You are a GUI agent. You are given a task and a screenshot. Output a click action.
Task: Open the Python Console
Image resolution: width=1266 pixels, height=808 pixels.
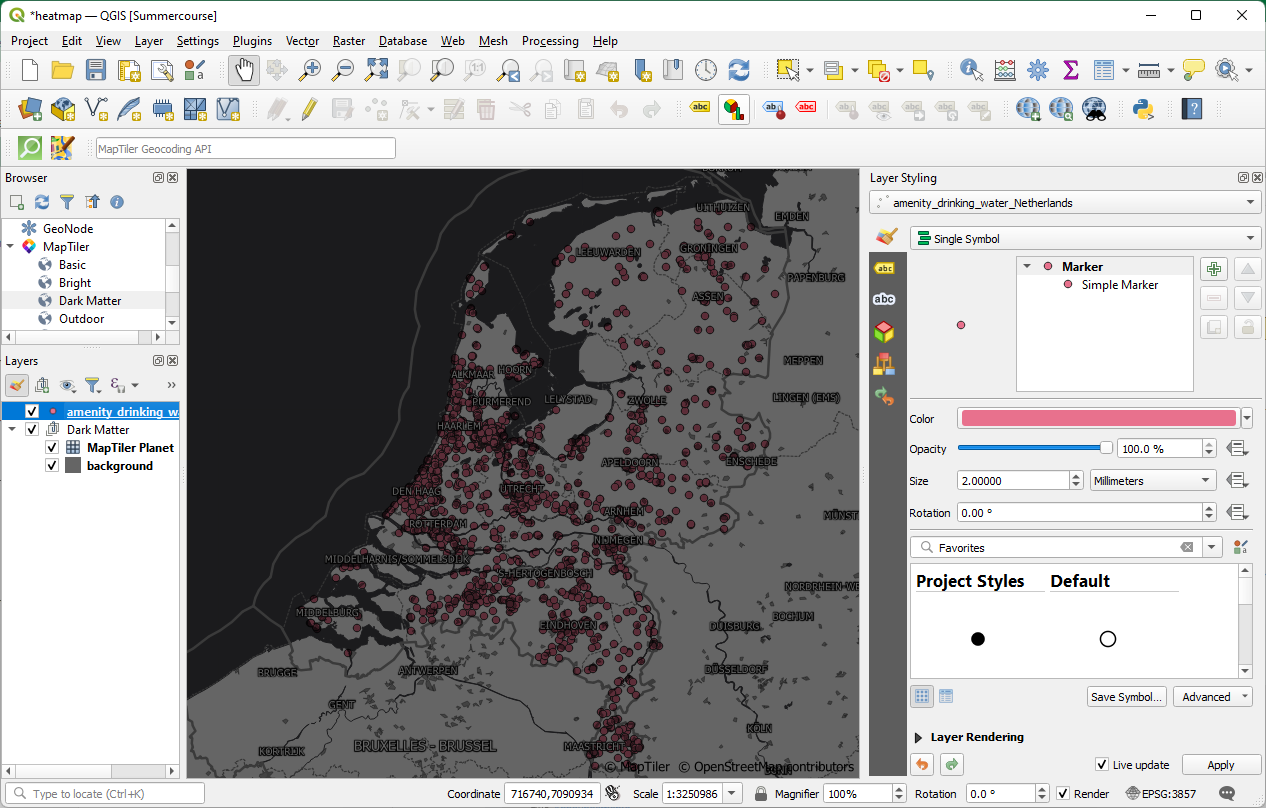[x=1142, y=109]
